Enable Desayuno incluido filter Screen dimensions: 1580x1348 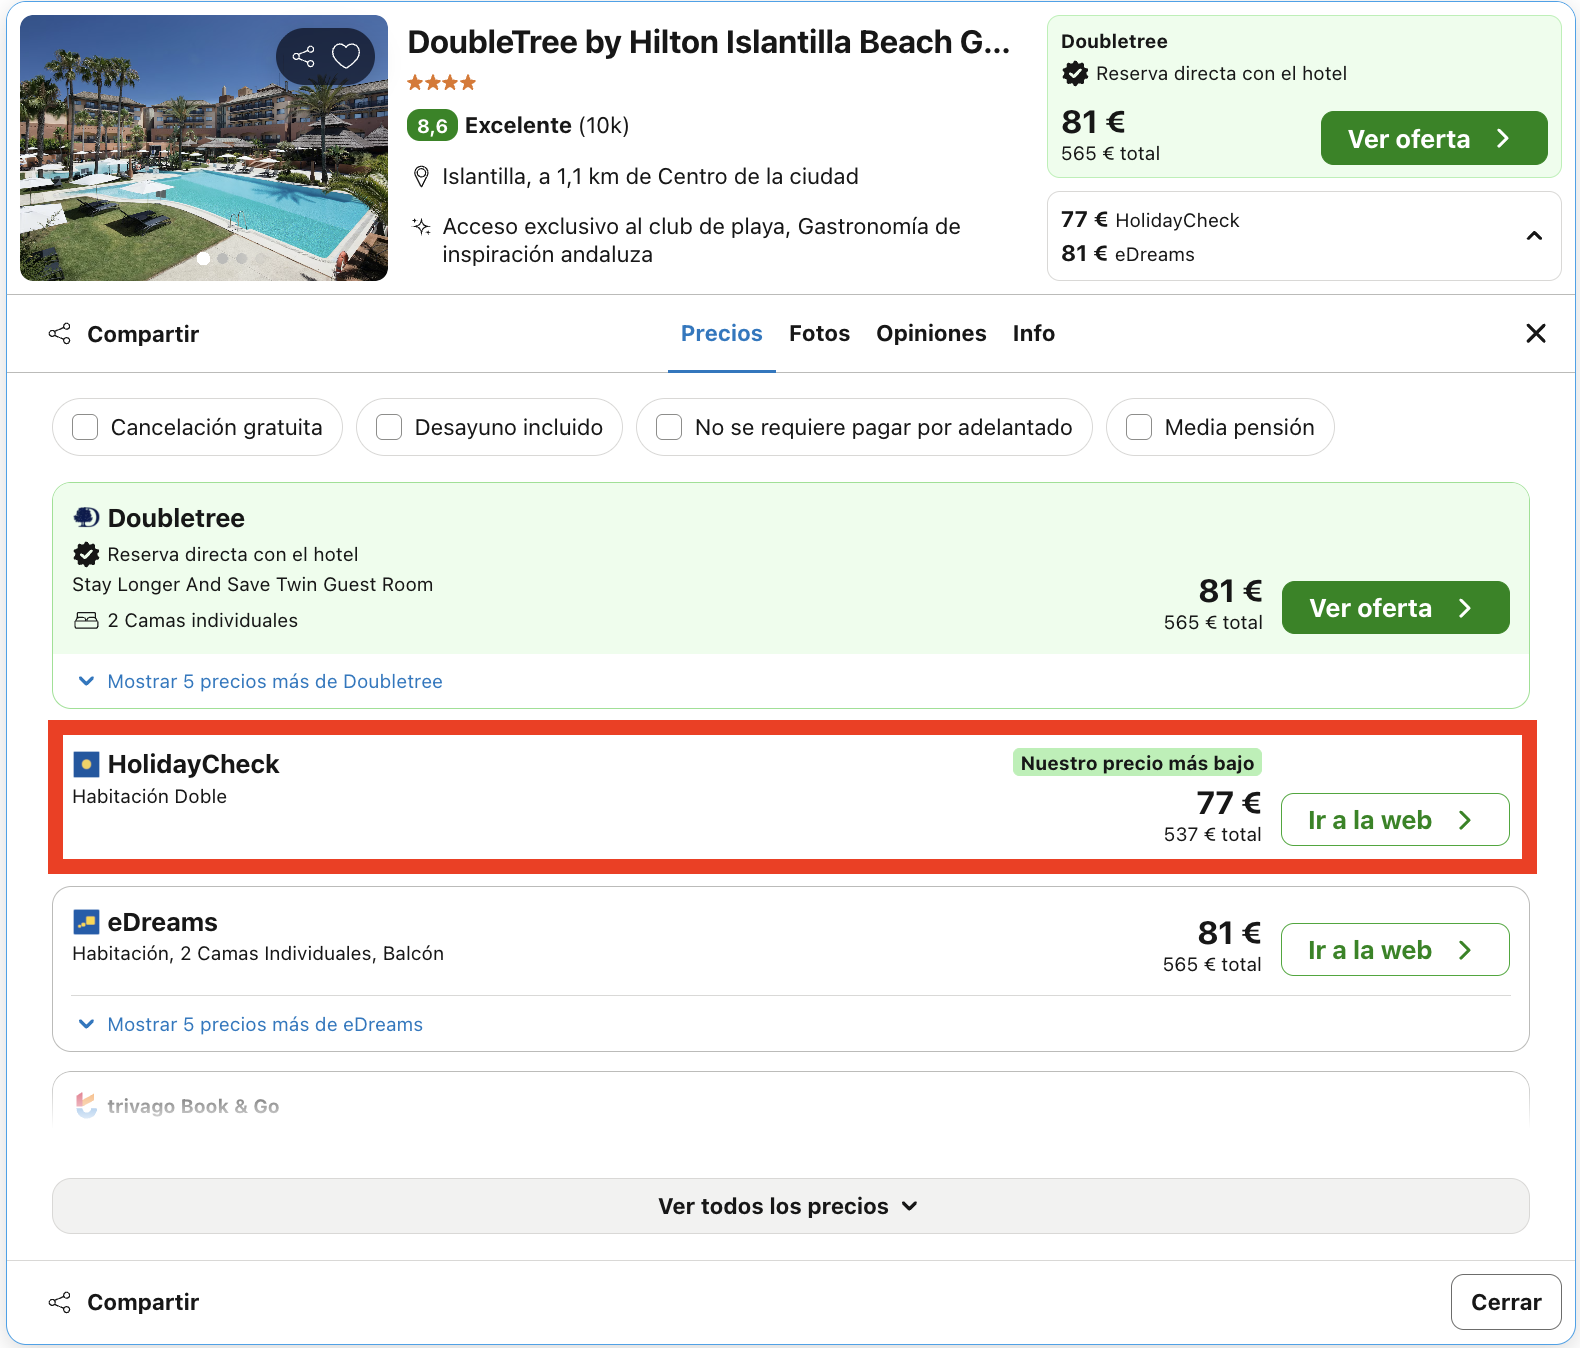click(x=389, y=427)
